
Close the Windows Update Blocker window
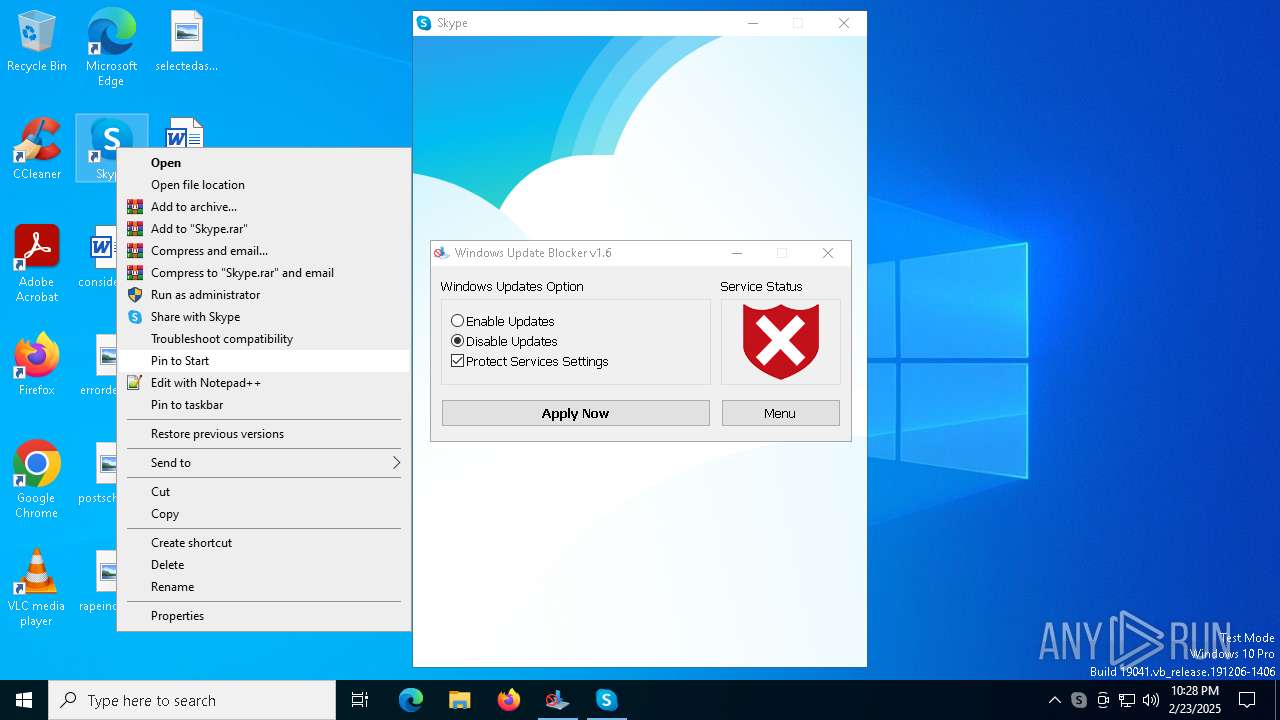coord(828,253)
